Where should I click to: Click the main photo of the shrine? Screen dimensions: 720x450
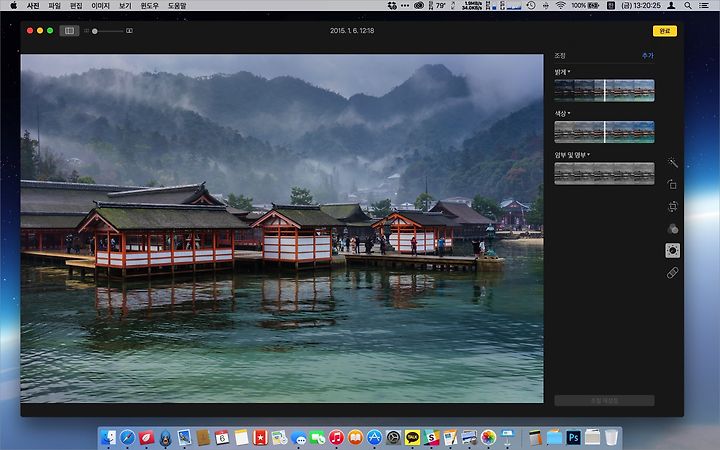pyautogui.click(x=282, y=228)
